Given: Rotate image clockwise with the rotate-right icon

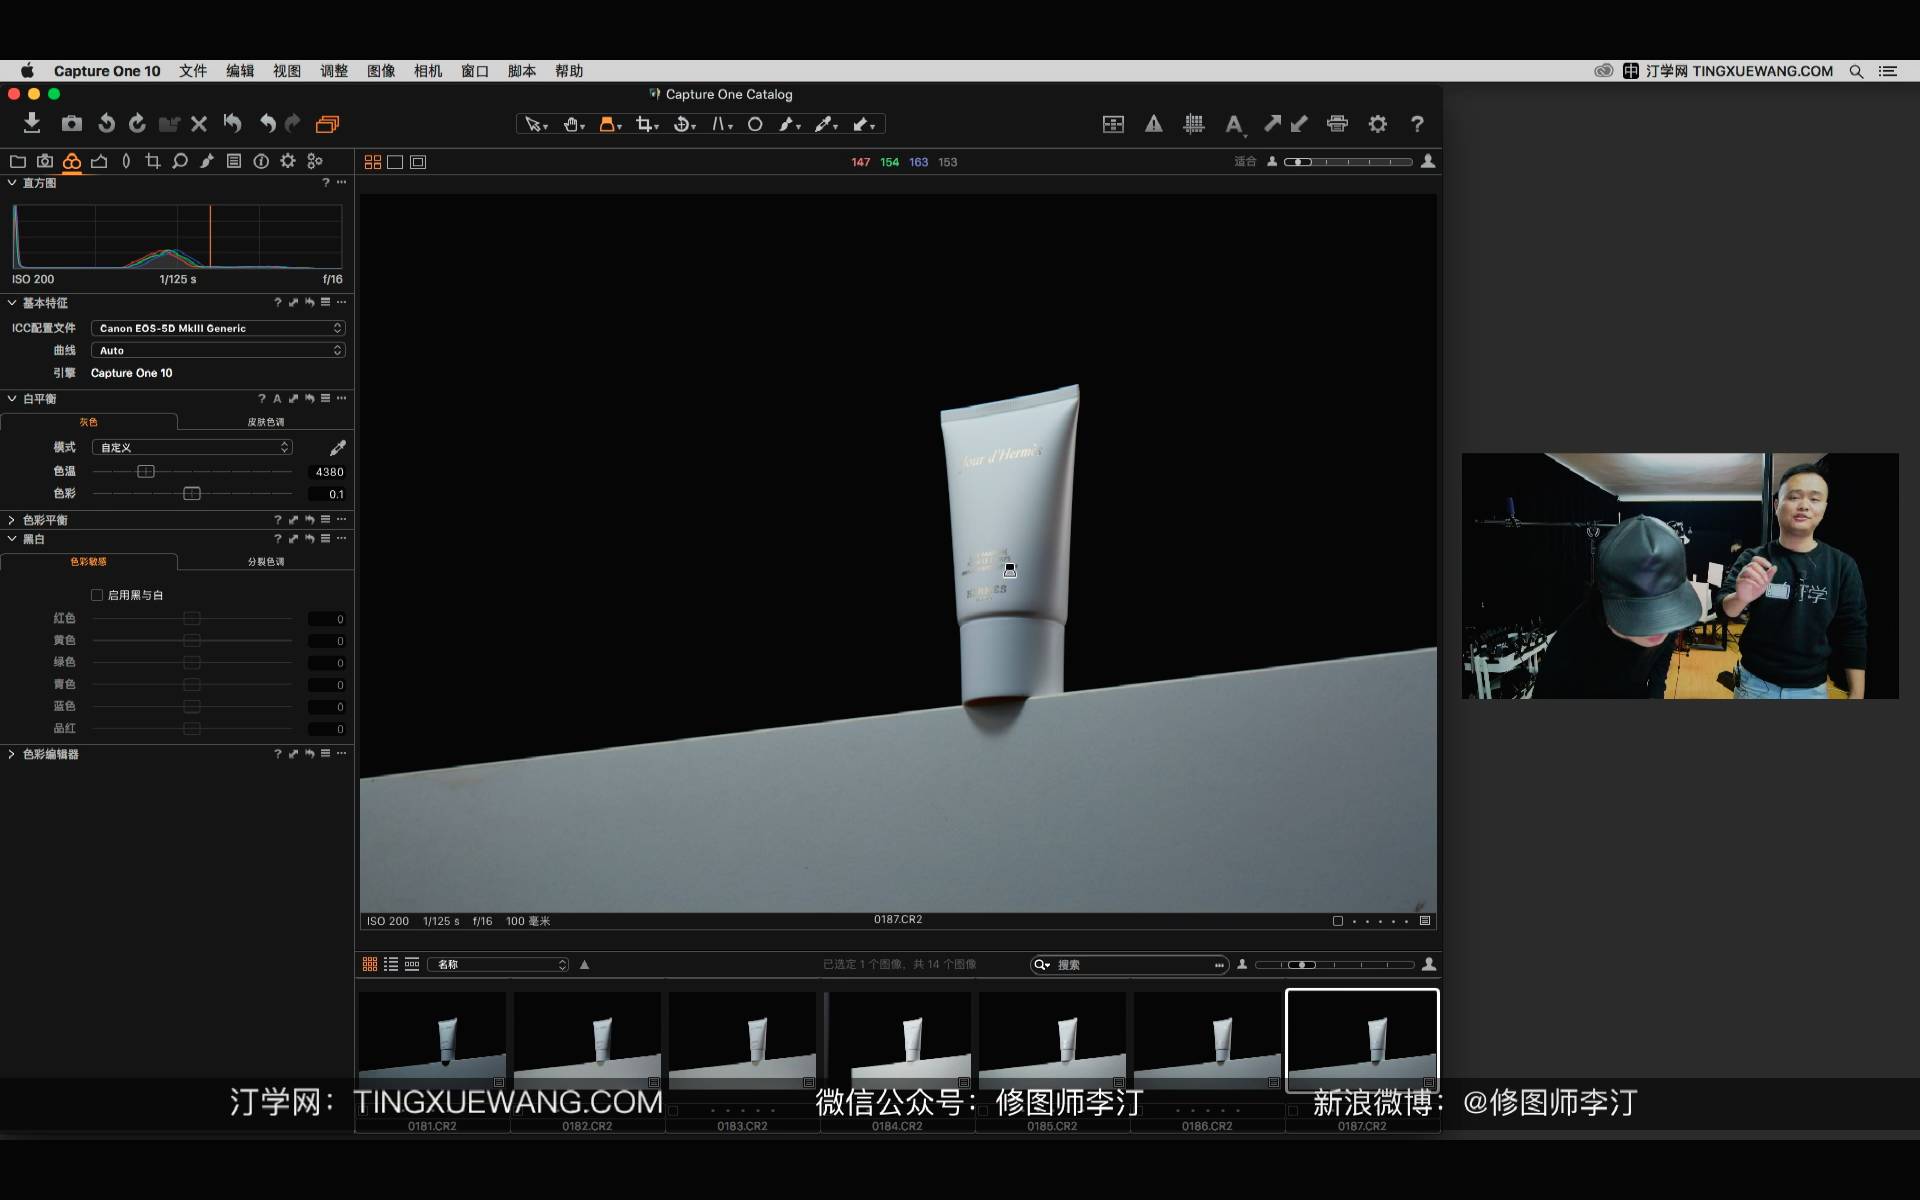Looking at the screenshot, I should point(137,123).
